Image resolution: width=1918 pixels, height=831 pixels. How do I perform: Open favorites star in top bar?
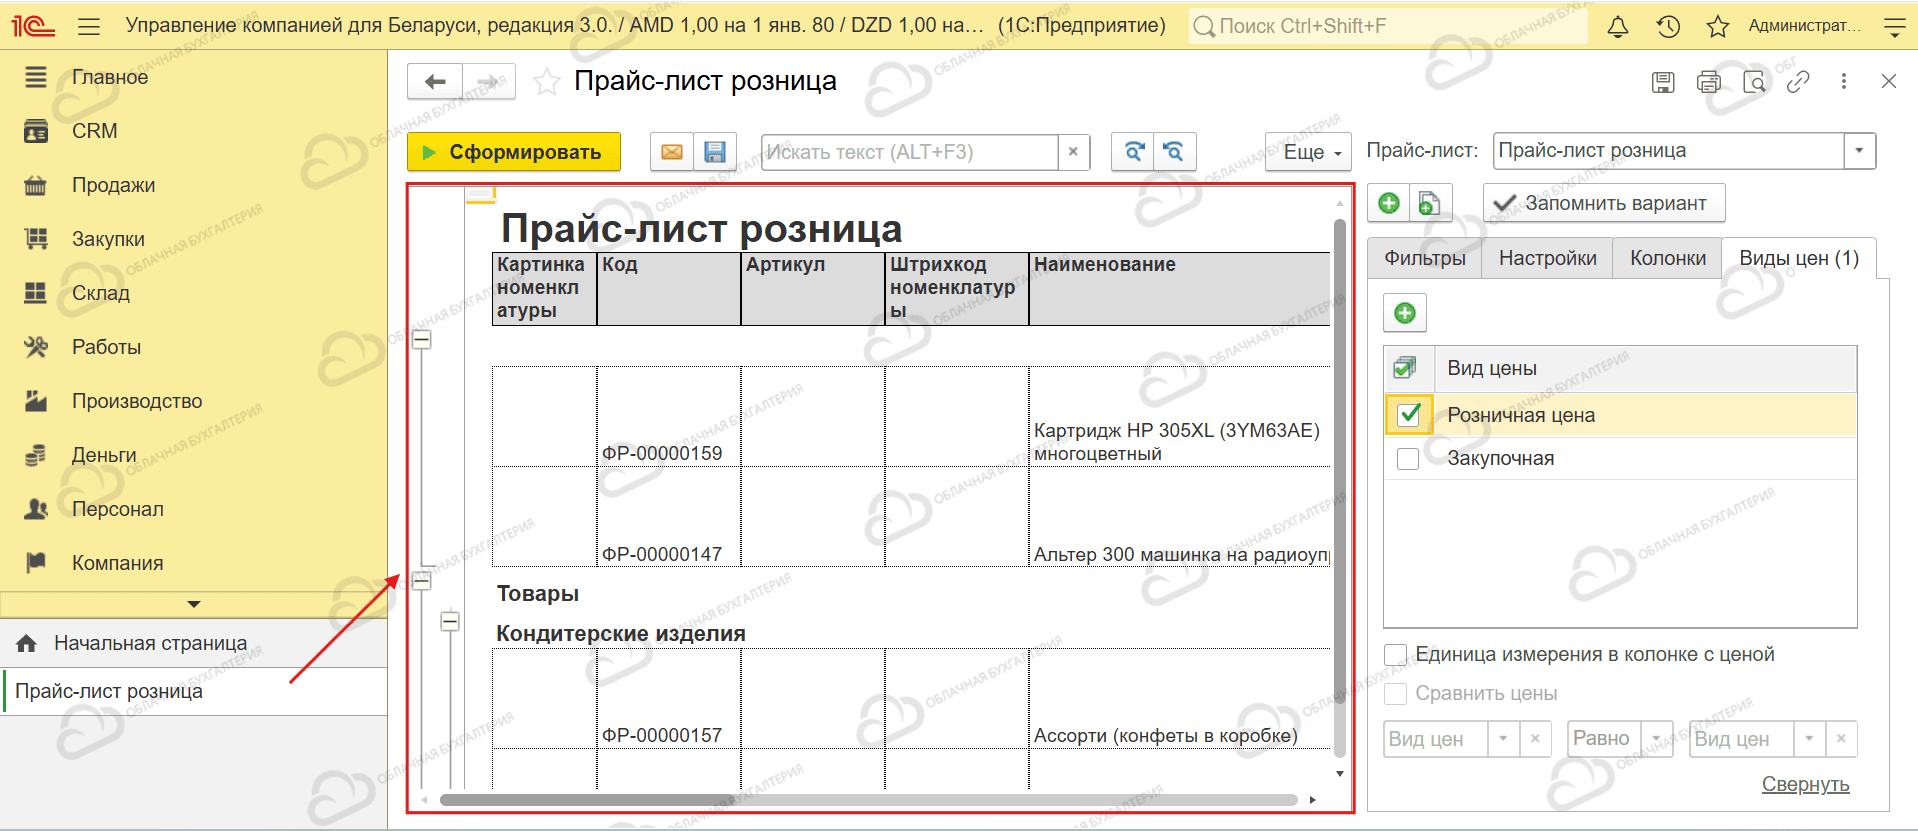tap(1717, 27)
